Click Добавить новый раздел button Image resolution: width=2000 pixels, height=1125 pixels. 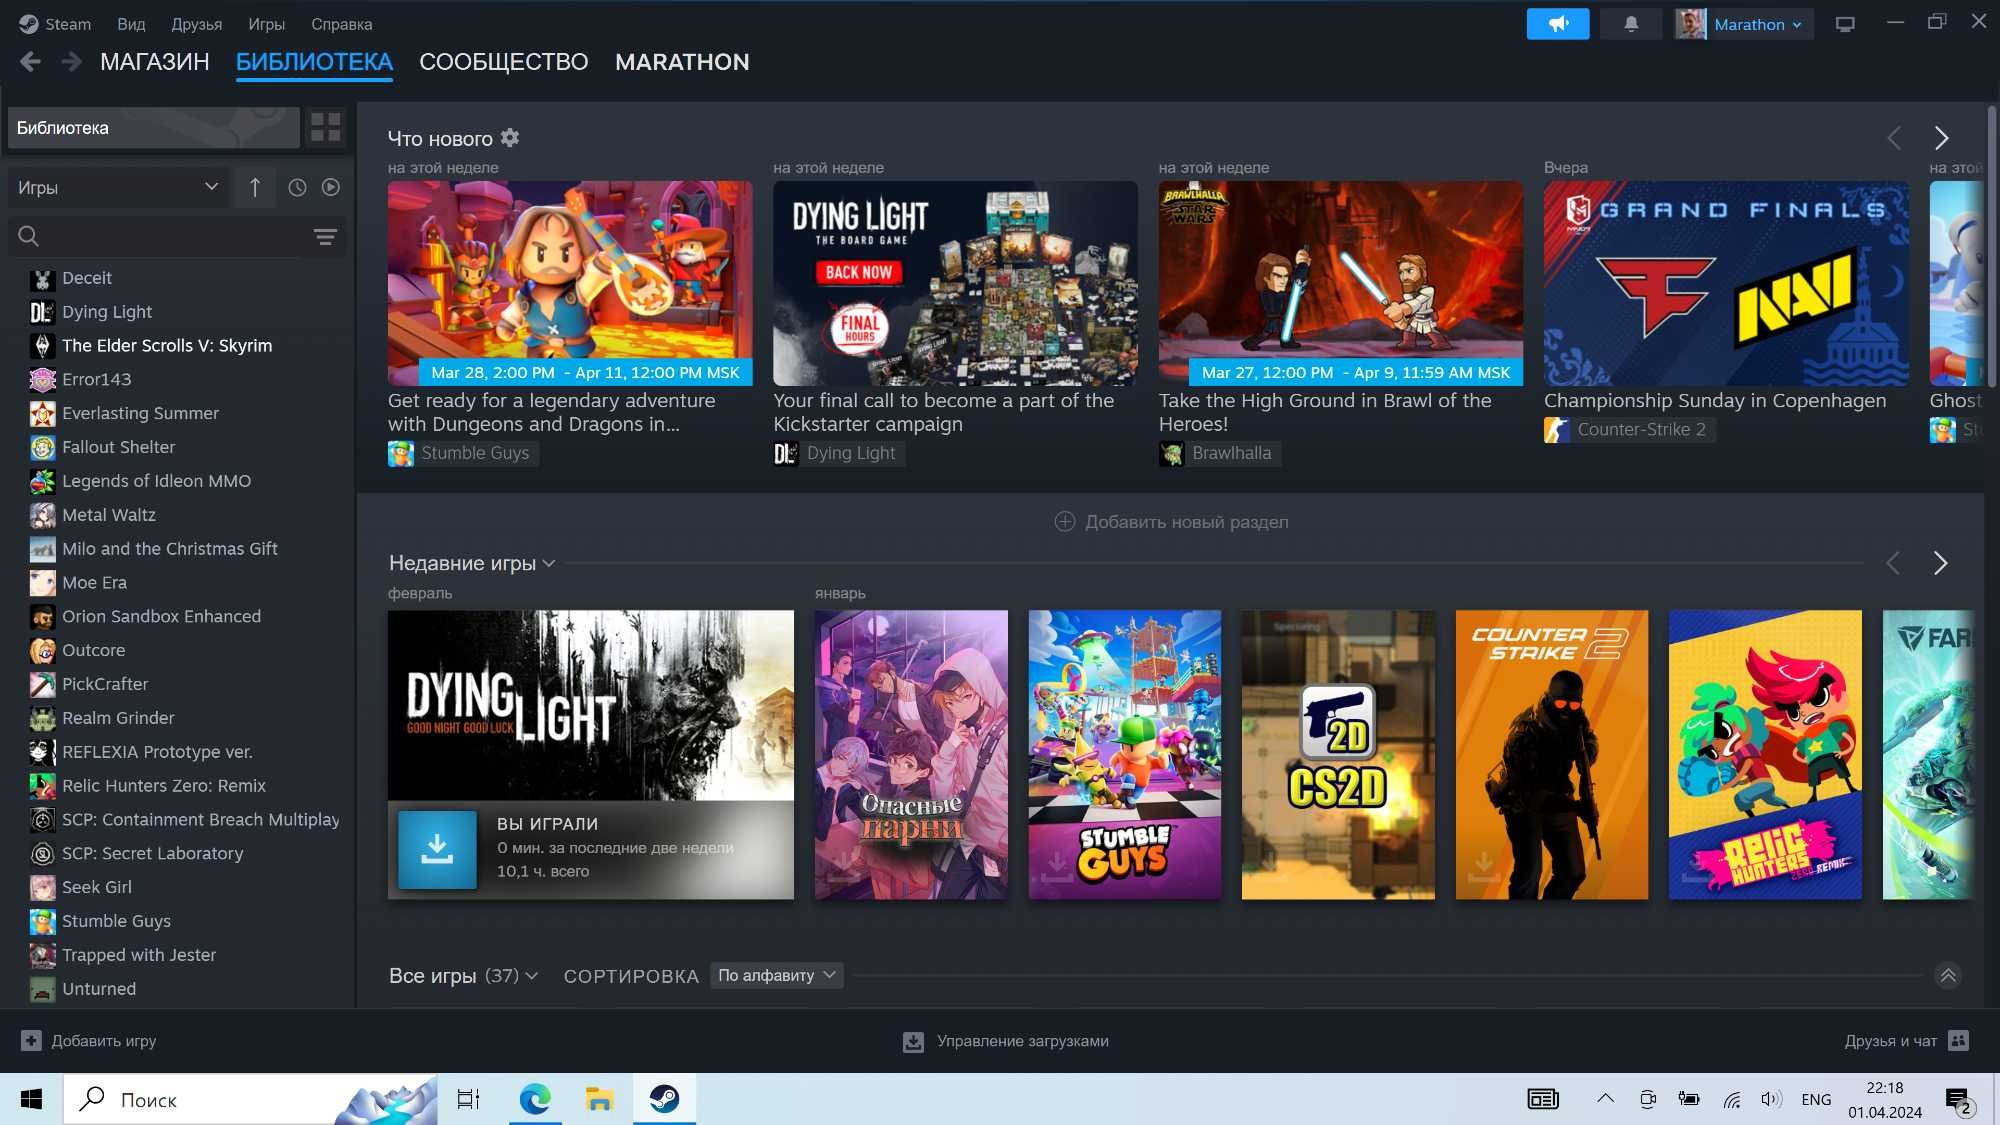1171,522
